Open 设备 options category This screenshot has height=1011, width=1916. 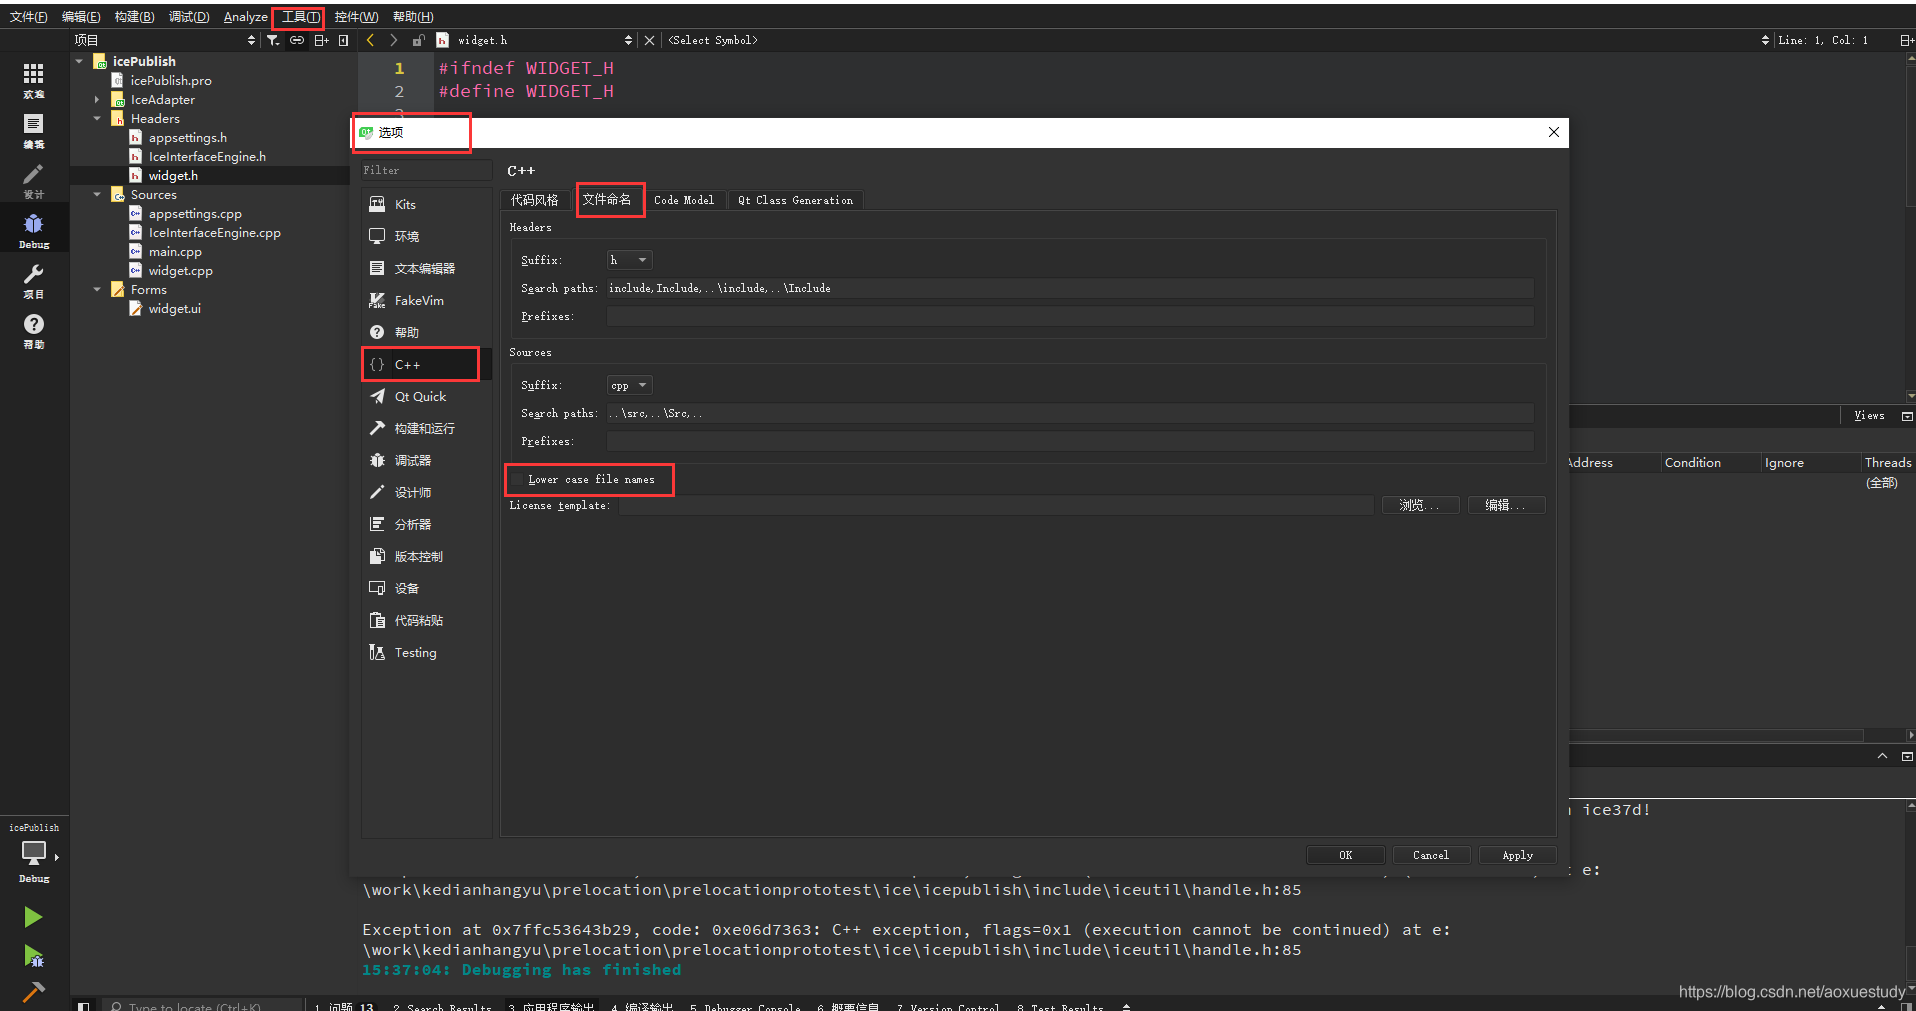426,588
